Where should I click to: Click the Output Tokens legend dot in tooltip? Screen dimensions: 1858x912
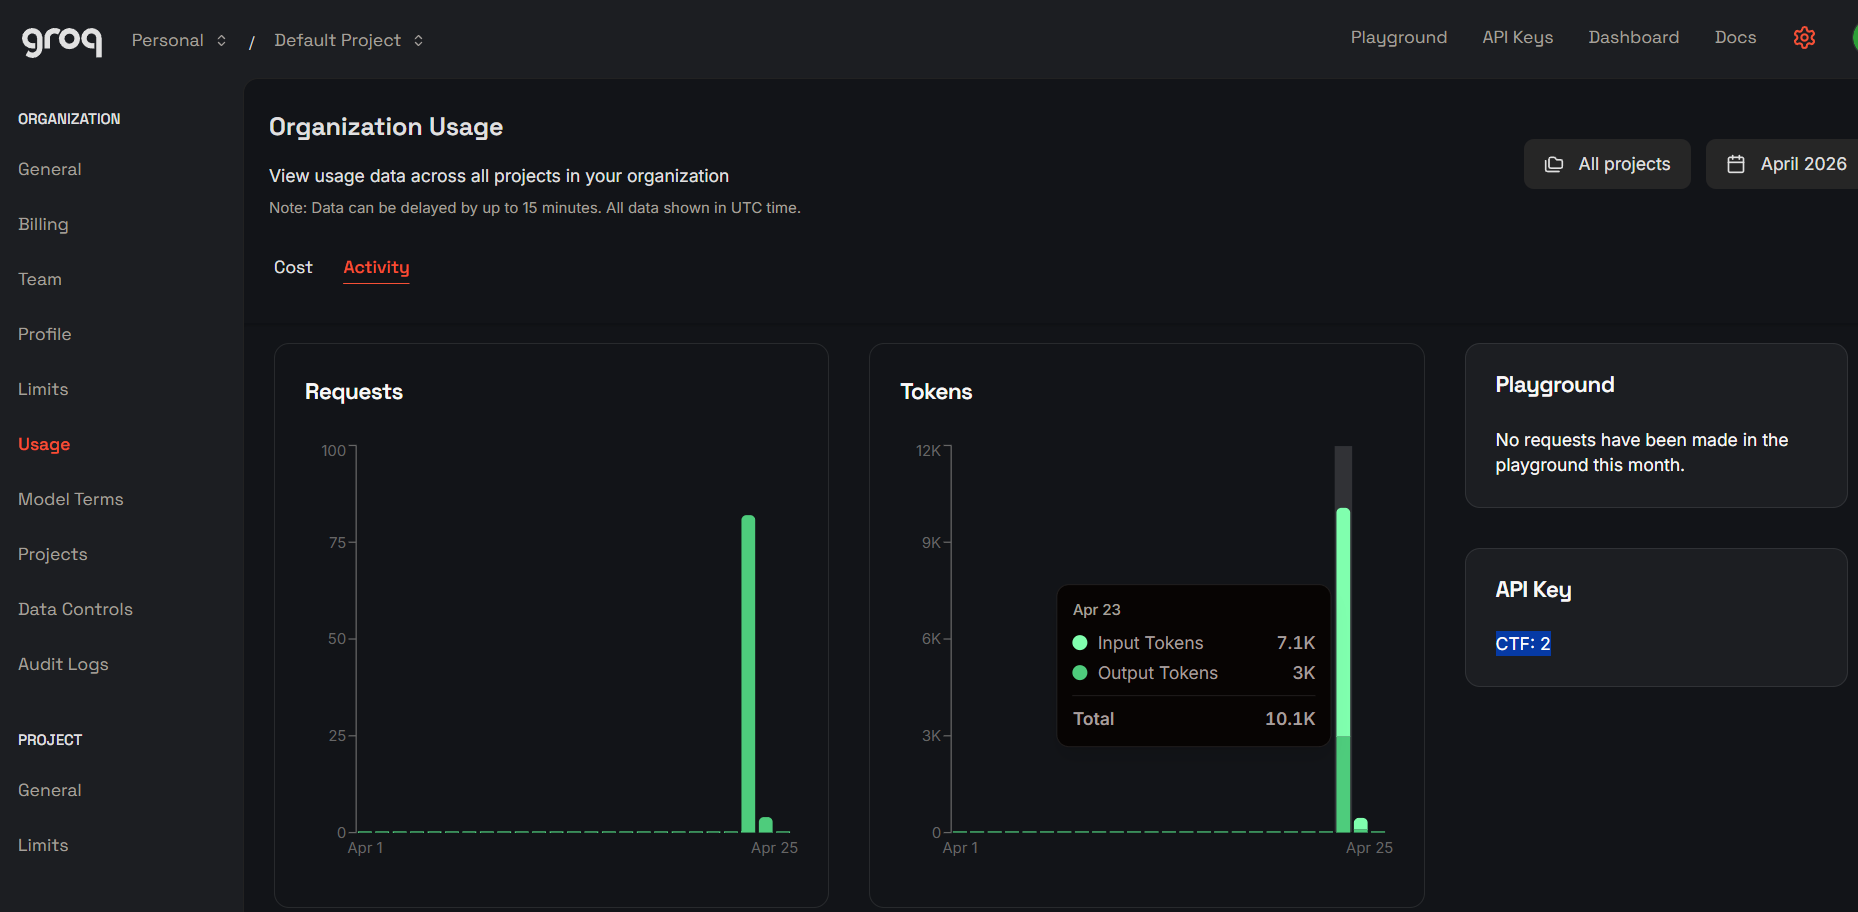coord(1080,673)
